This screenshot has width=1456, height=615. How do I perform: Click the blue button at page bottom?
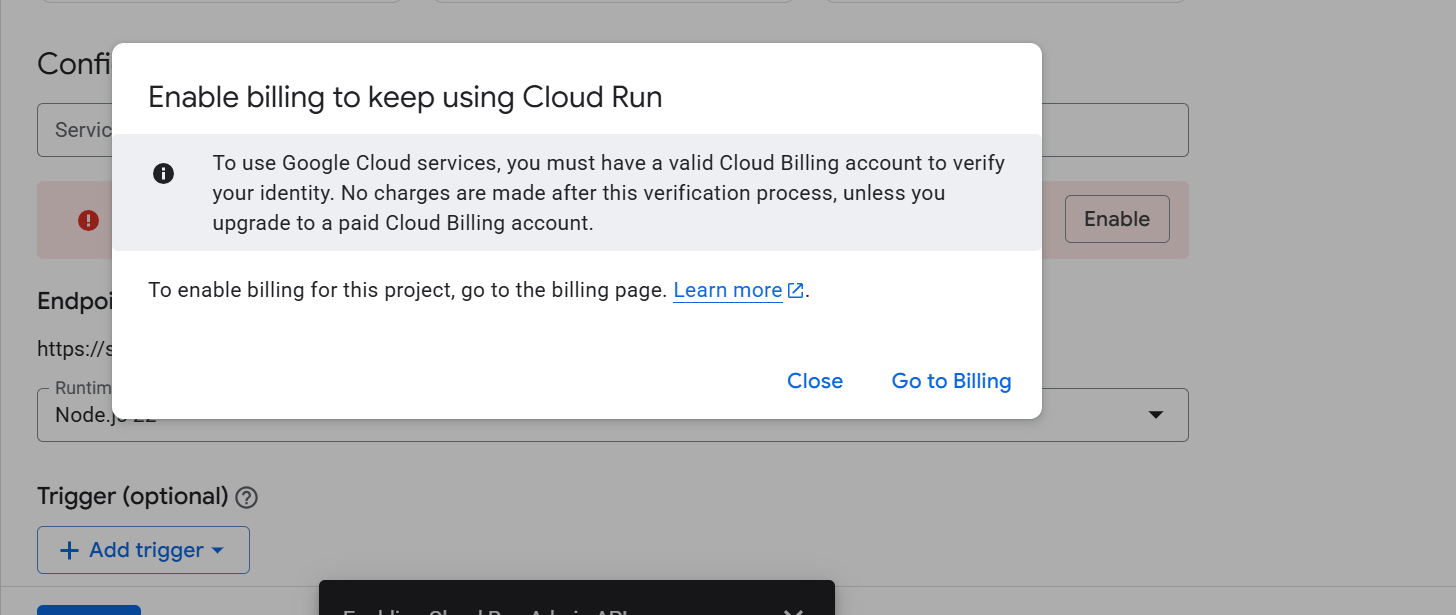point(89,610)
